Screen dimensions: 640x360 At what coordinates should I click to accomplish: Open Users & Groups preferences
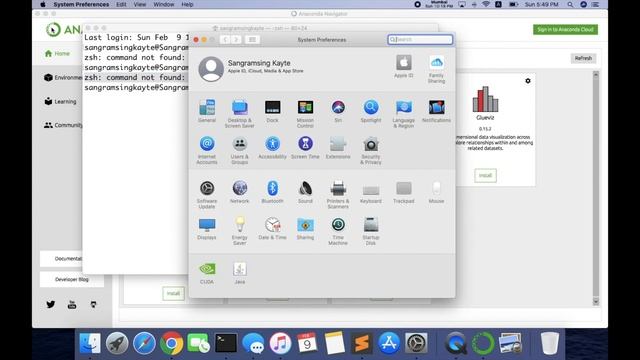click(240, 150)
